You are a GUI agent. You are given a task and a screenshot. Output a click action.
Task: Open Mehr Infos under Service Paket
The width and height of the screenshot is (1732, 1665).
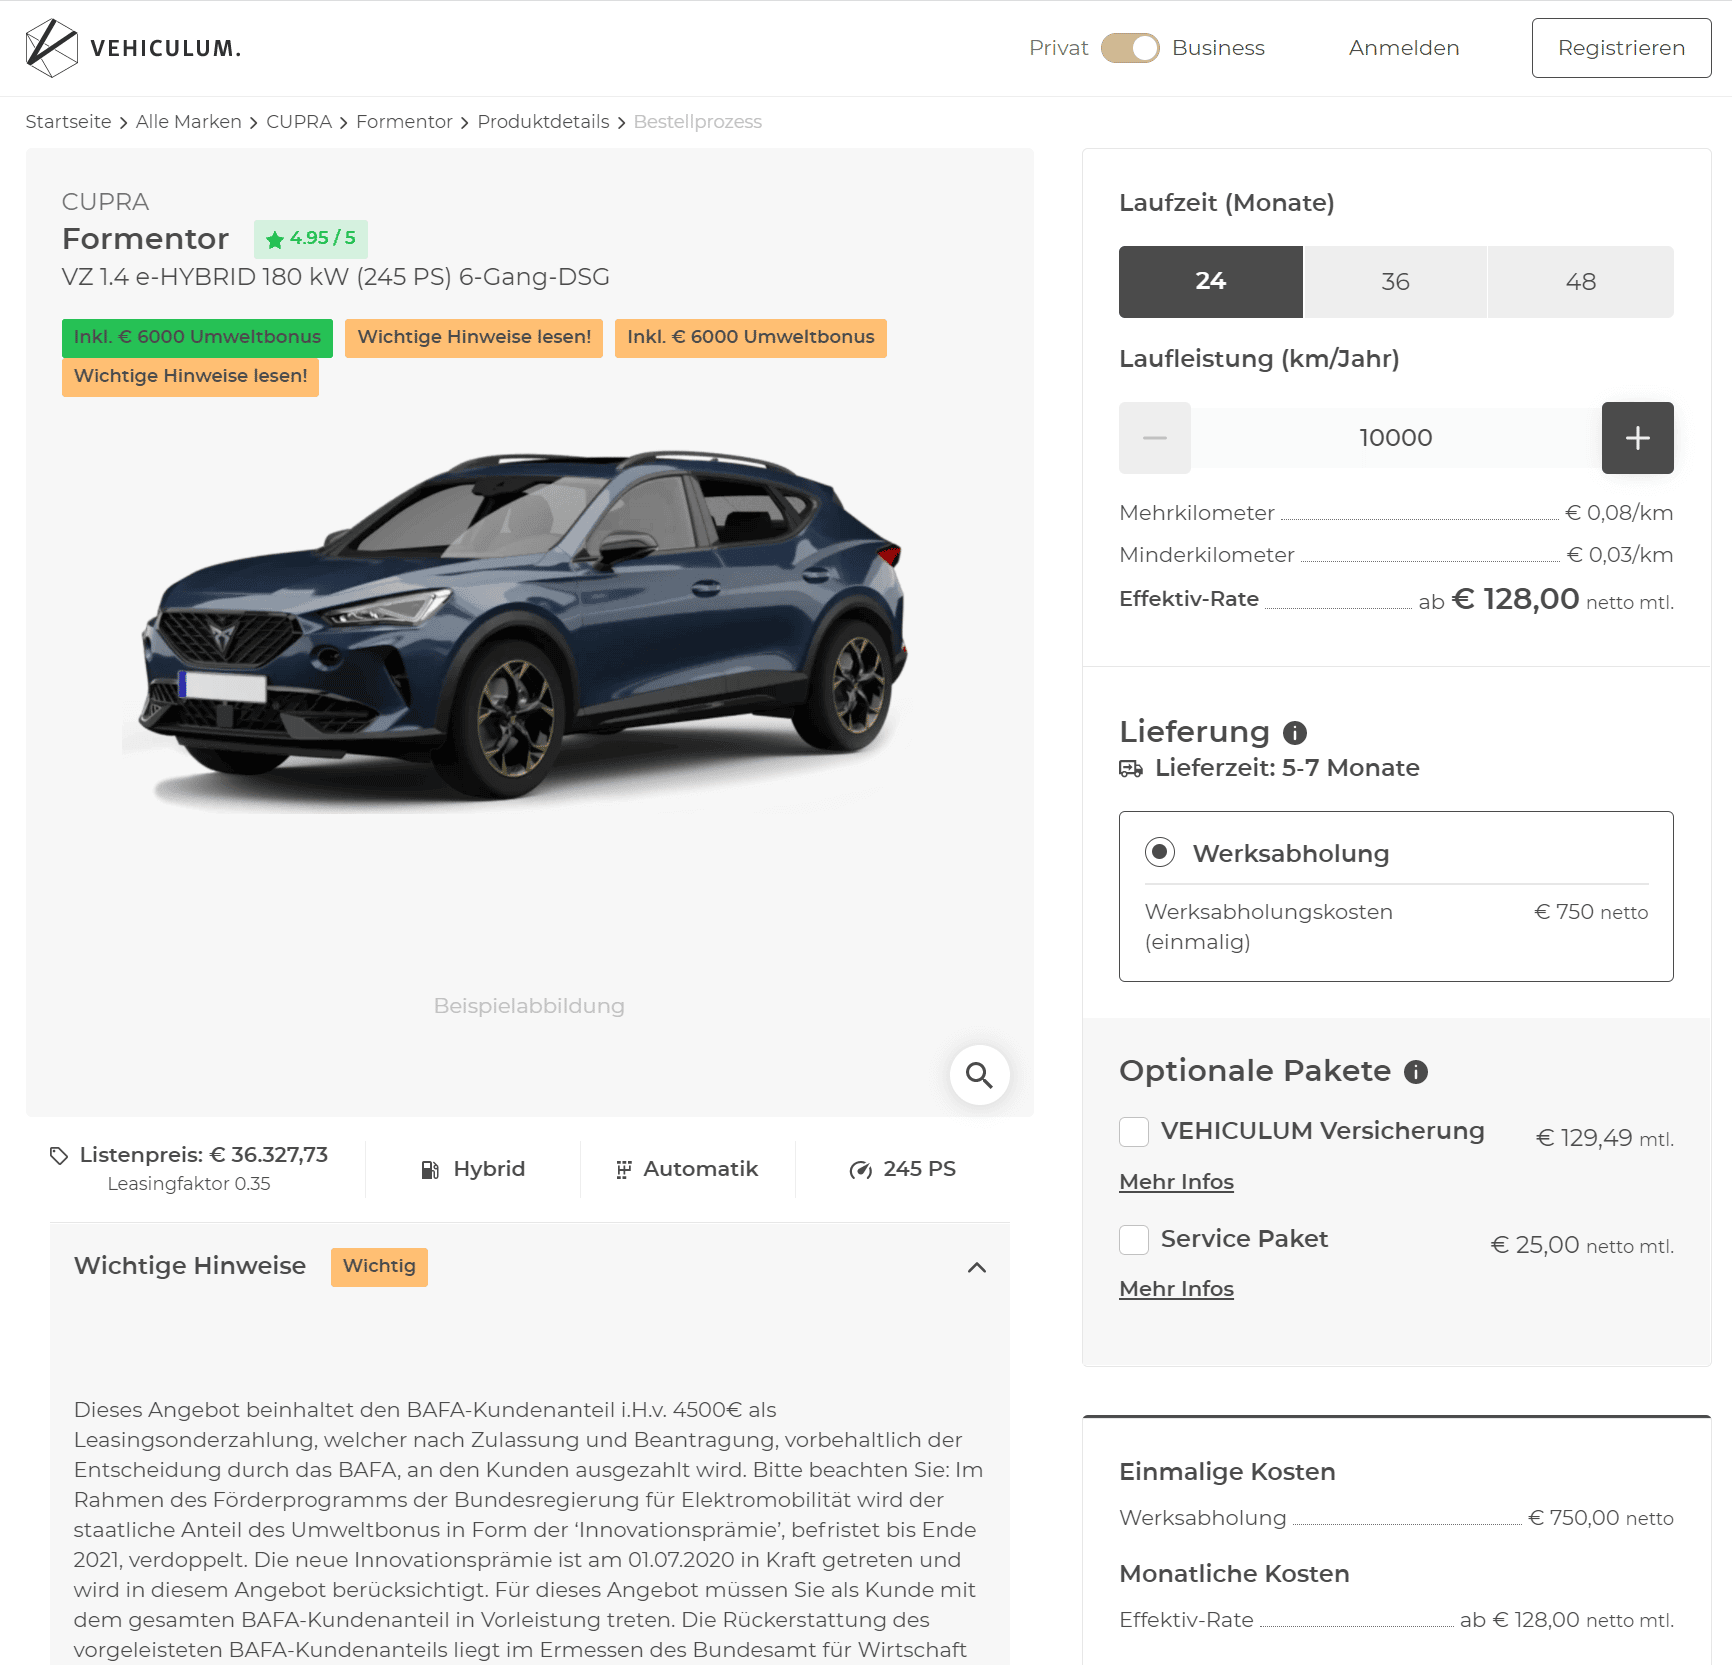tap(1176, 1289)
